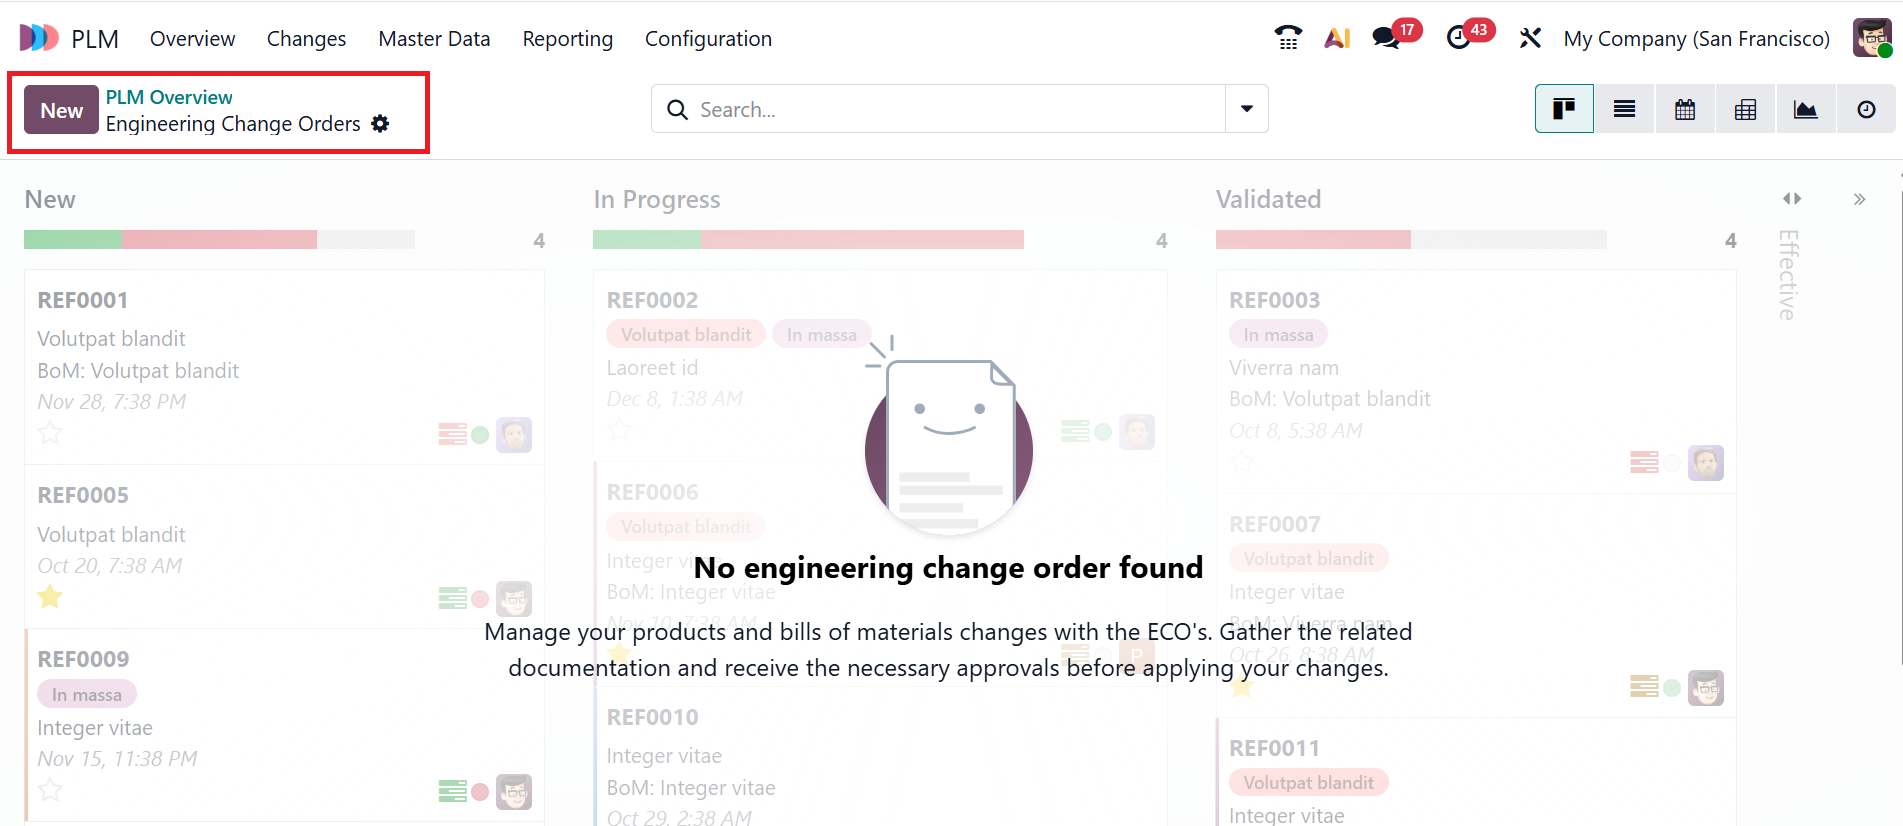Toggle the priority star on REF0009
This screenshot has height=826, width=1903.
click(50, 790)
